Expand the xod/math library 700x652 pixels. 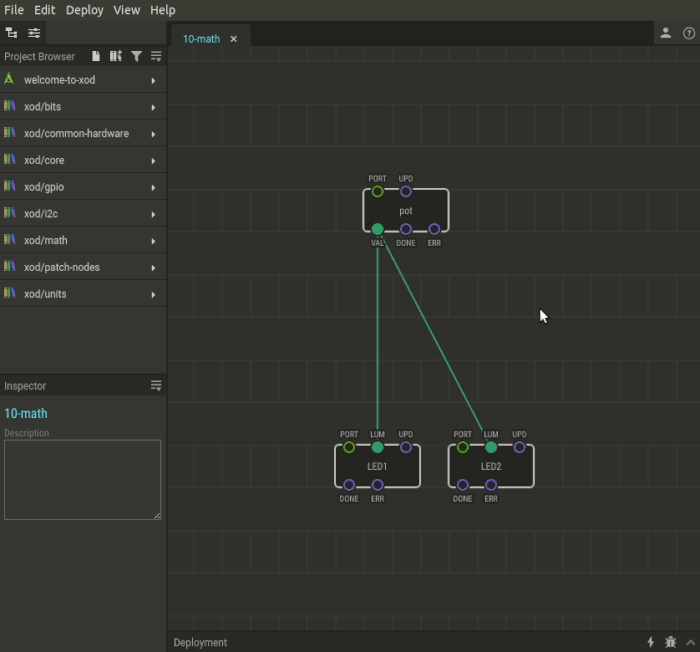coord(153,241)
